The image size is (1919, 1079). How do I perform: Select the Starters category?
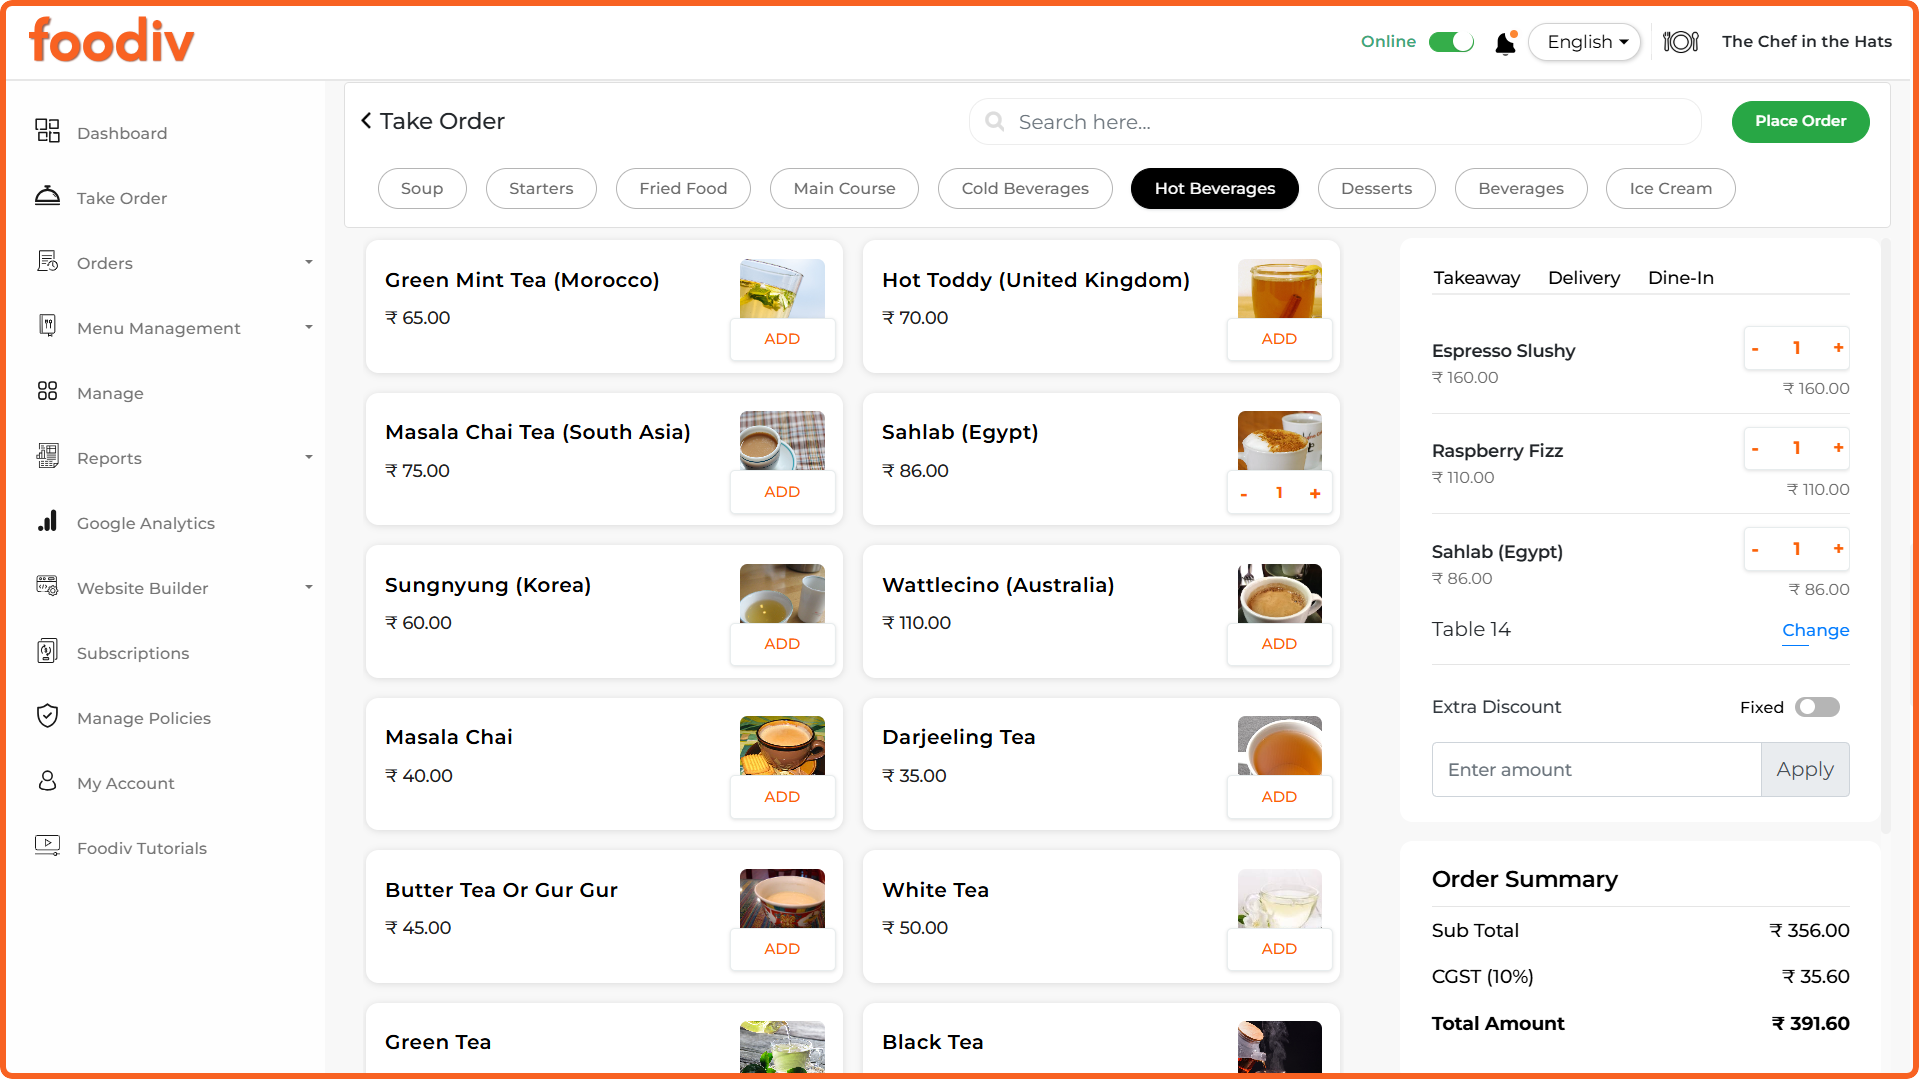(541, 188)
